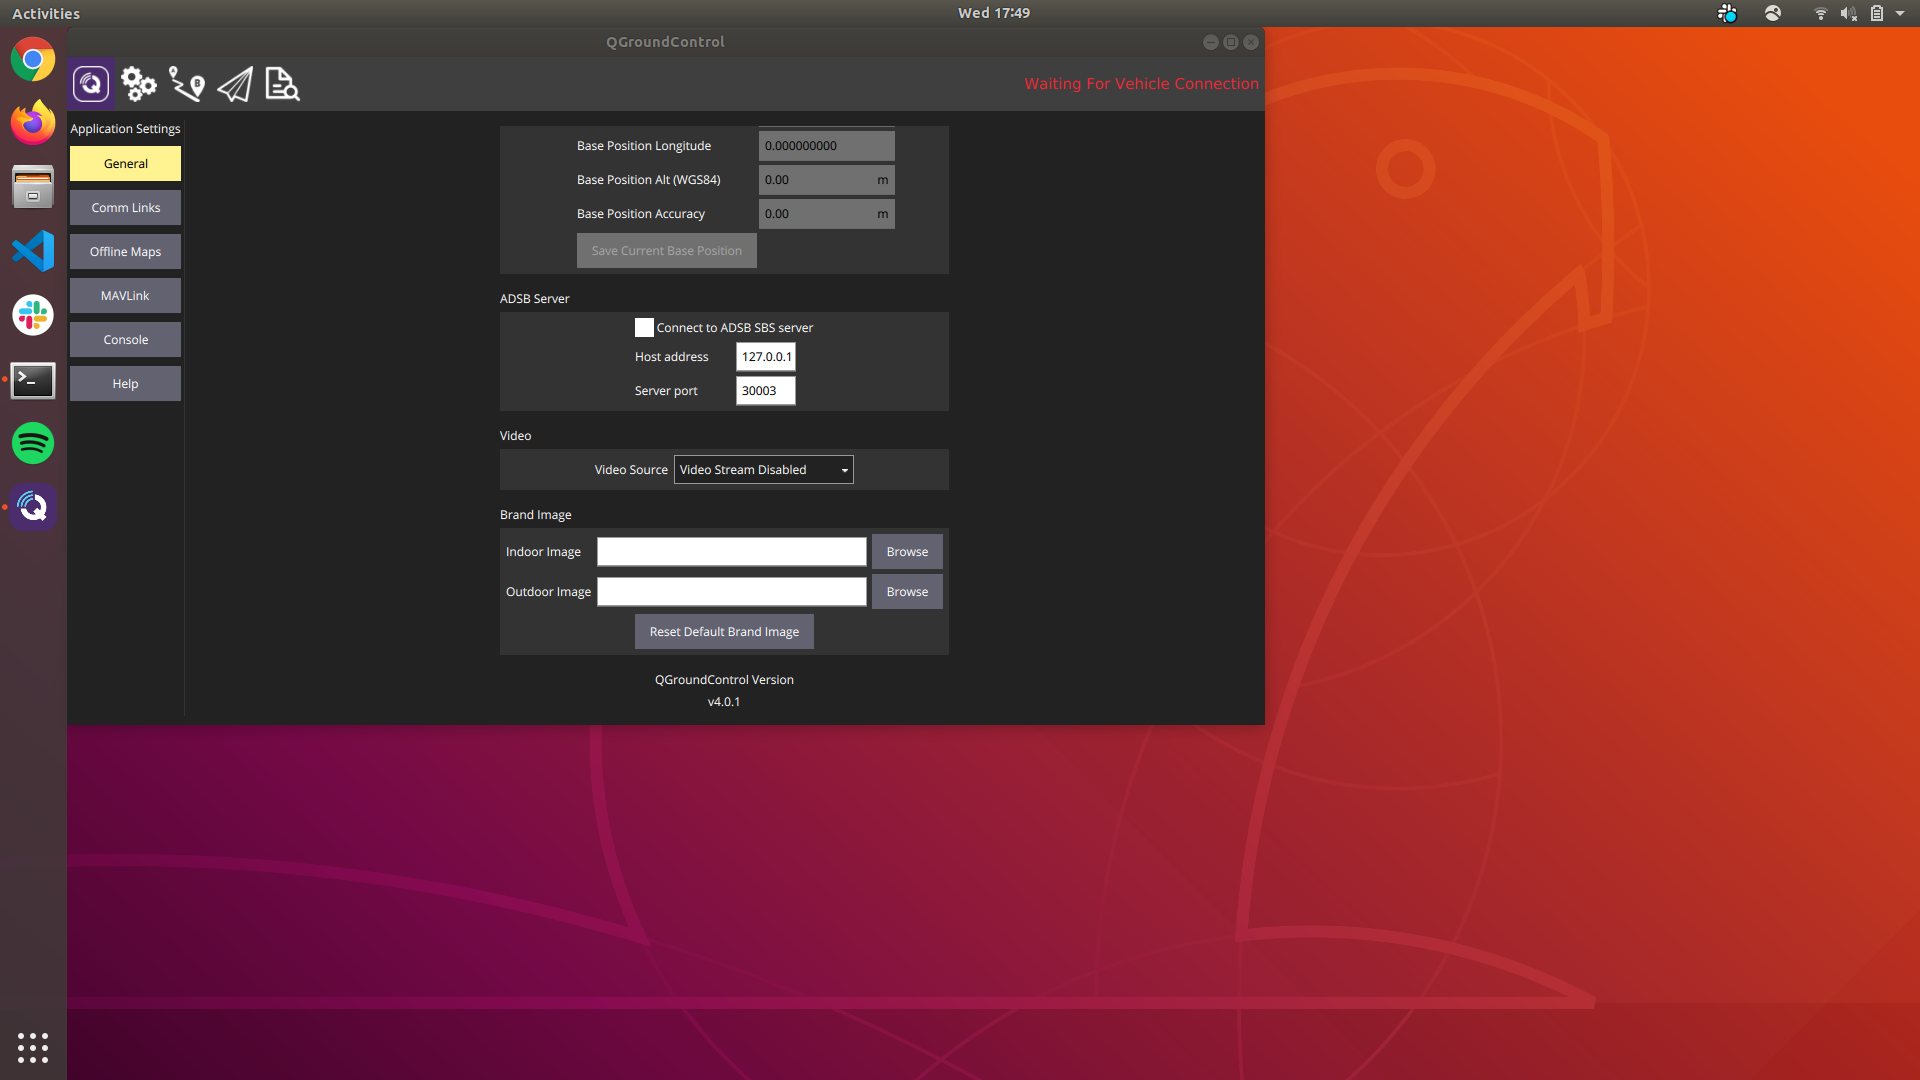The image size is (1920, 1080).
Task: Open the terminal from the dock
Action: coord(33,380)
